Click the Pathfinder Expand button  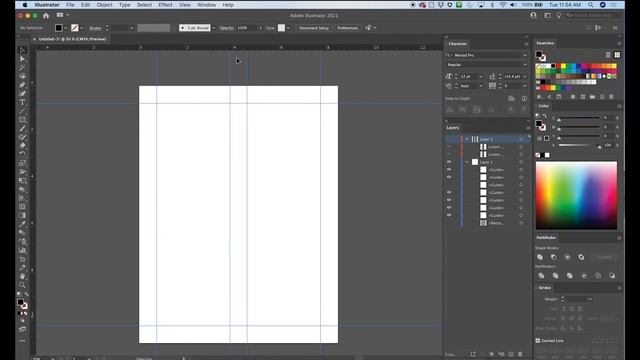click(x=604, y=257)
